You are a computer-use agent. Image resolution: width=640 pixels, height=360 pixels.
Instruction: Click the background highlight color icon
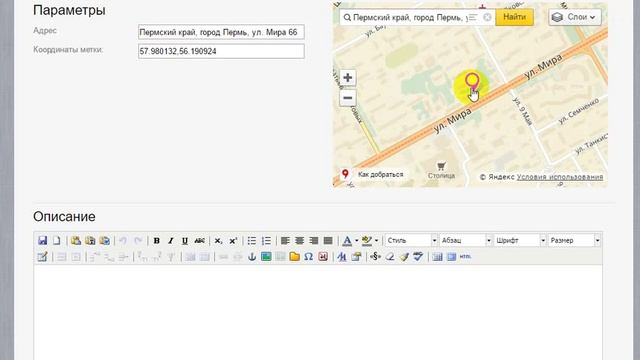pyautogui.click(x=367, y=241)
